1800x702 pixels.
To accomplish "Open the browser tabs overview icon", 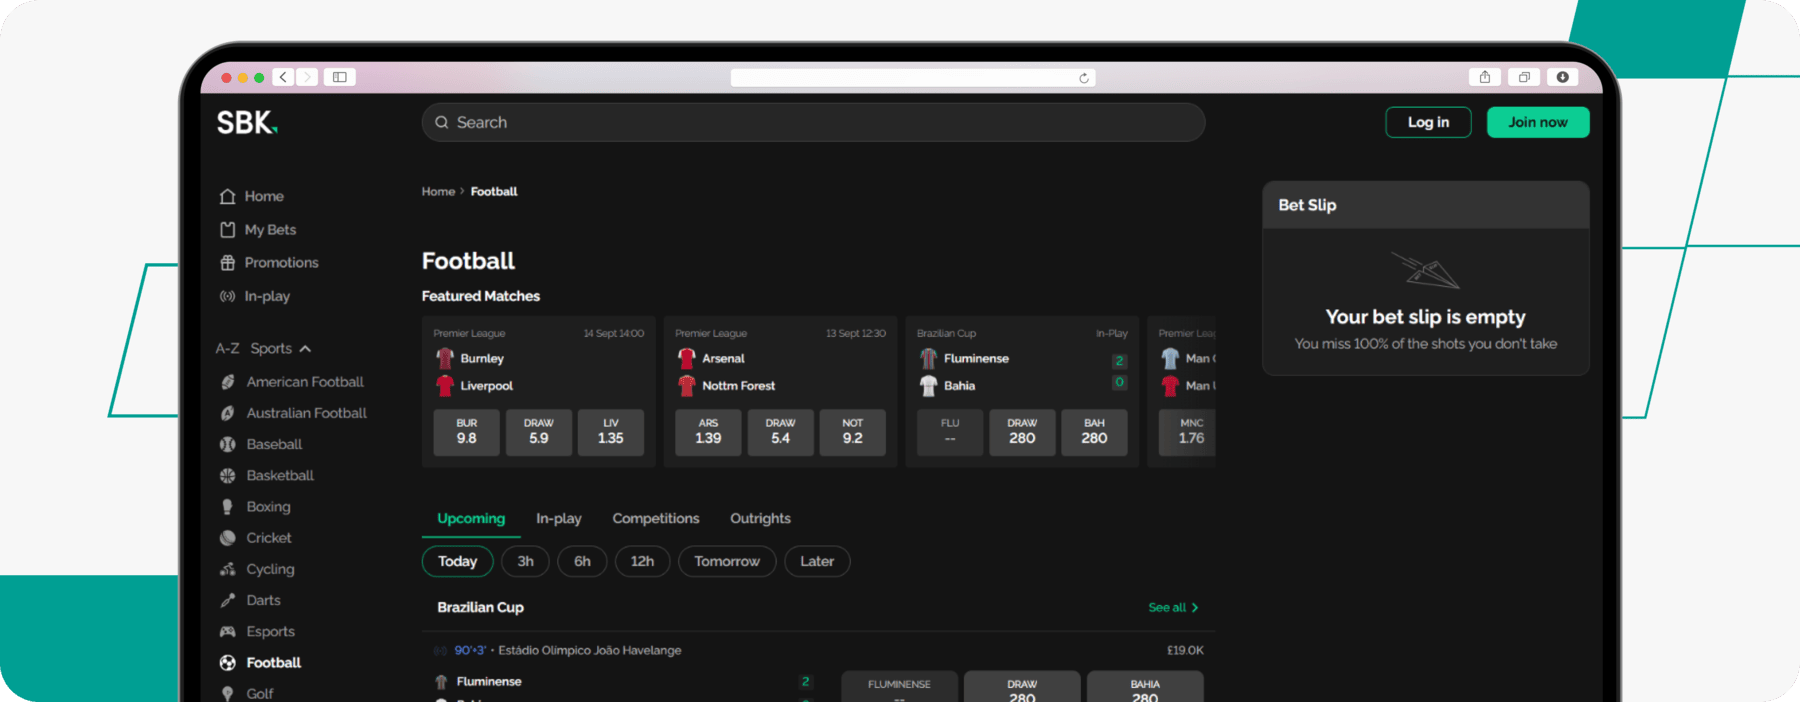I will point(1524,77).
